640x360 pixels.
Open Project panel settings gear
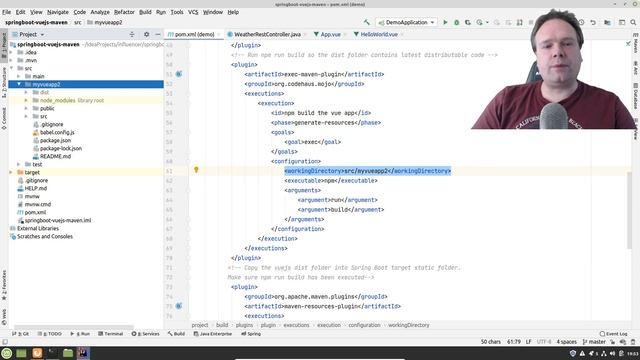(x=147, y=34)
